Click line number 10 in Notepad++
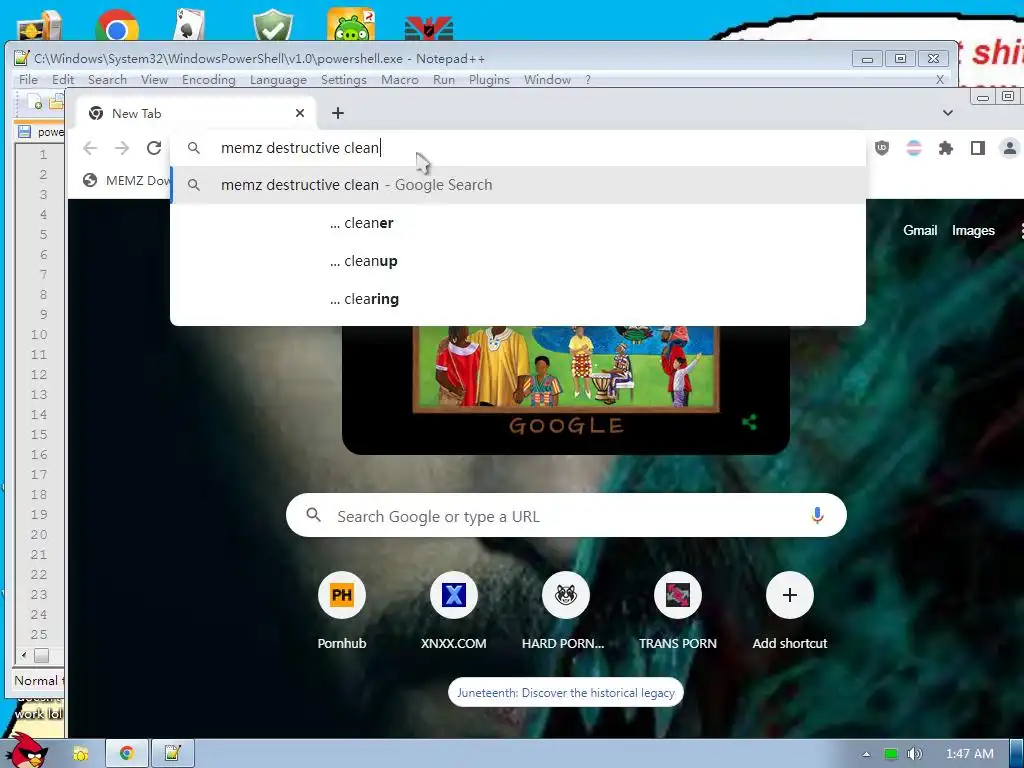The width and height of the screenshot is (1024, 768). click(x=39, y=334)
